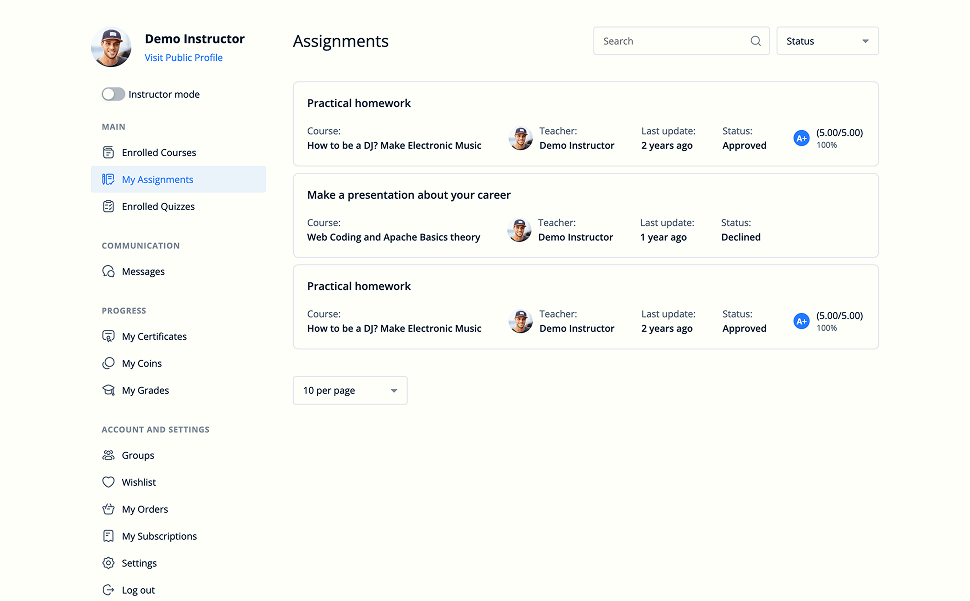
Task: Click the My Coins icon
Action: (109, 364)
